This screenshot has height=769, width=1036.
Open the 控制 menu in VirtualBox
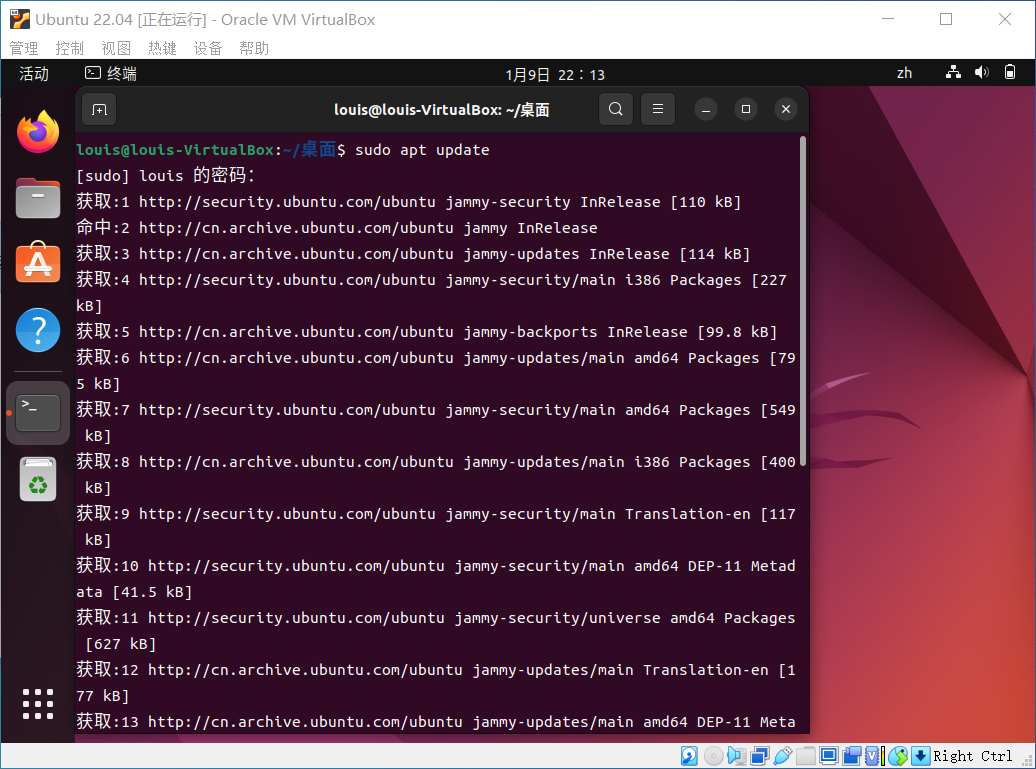(70, 48)
